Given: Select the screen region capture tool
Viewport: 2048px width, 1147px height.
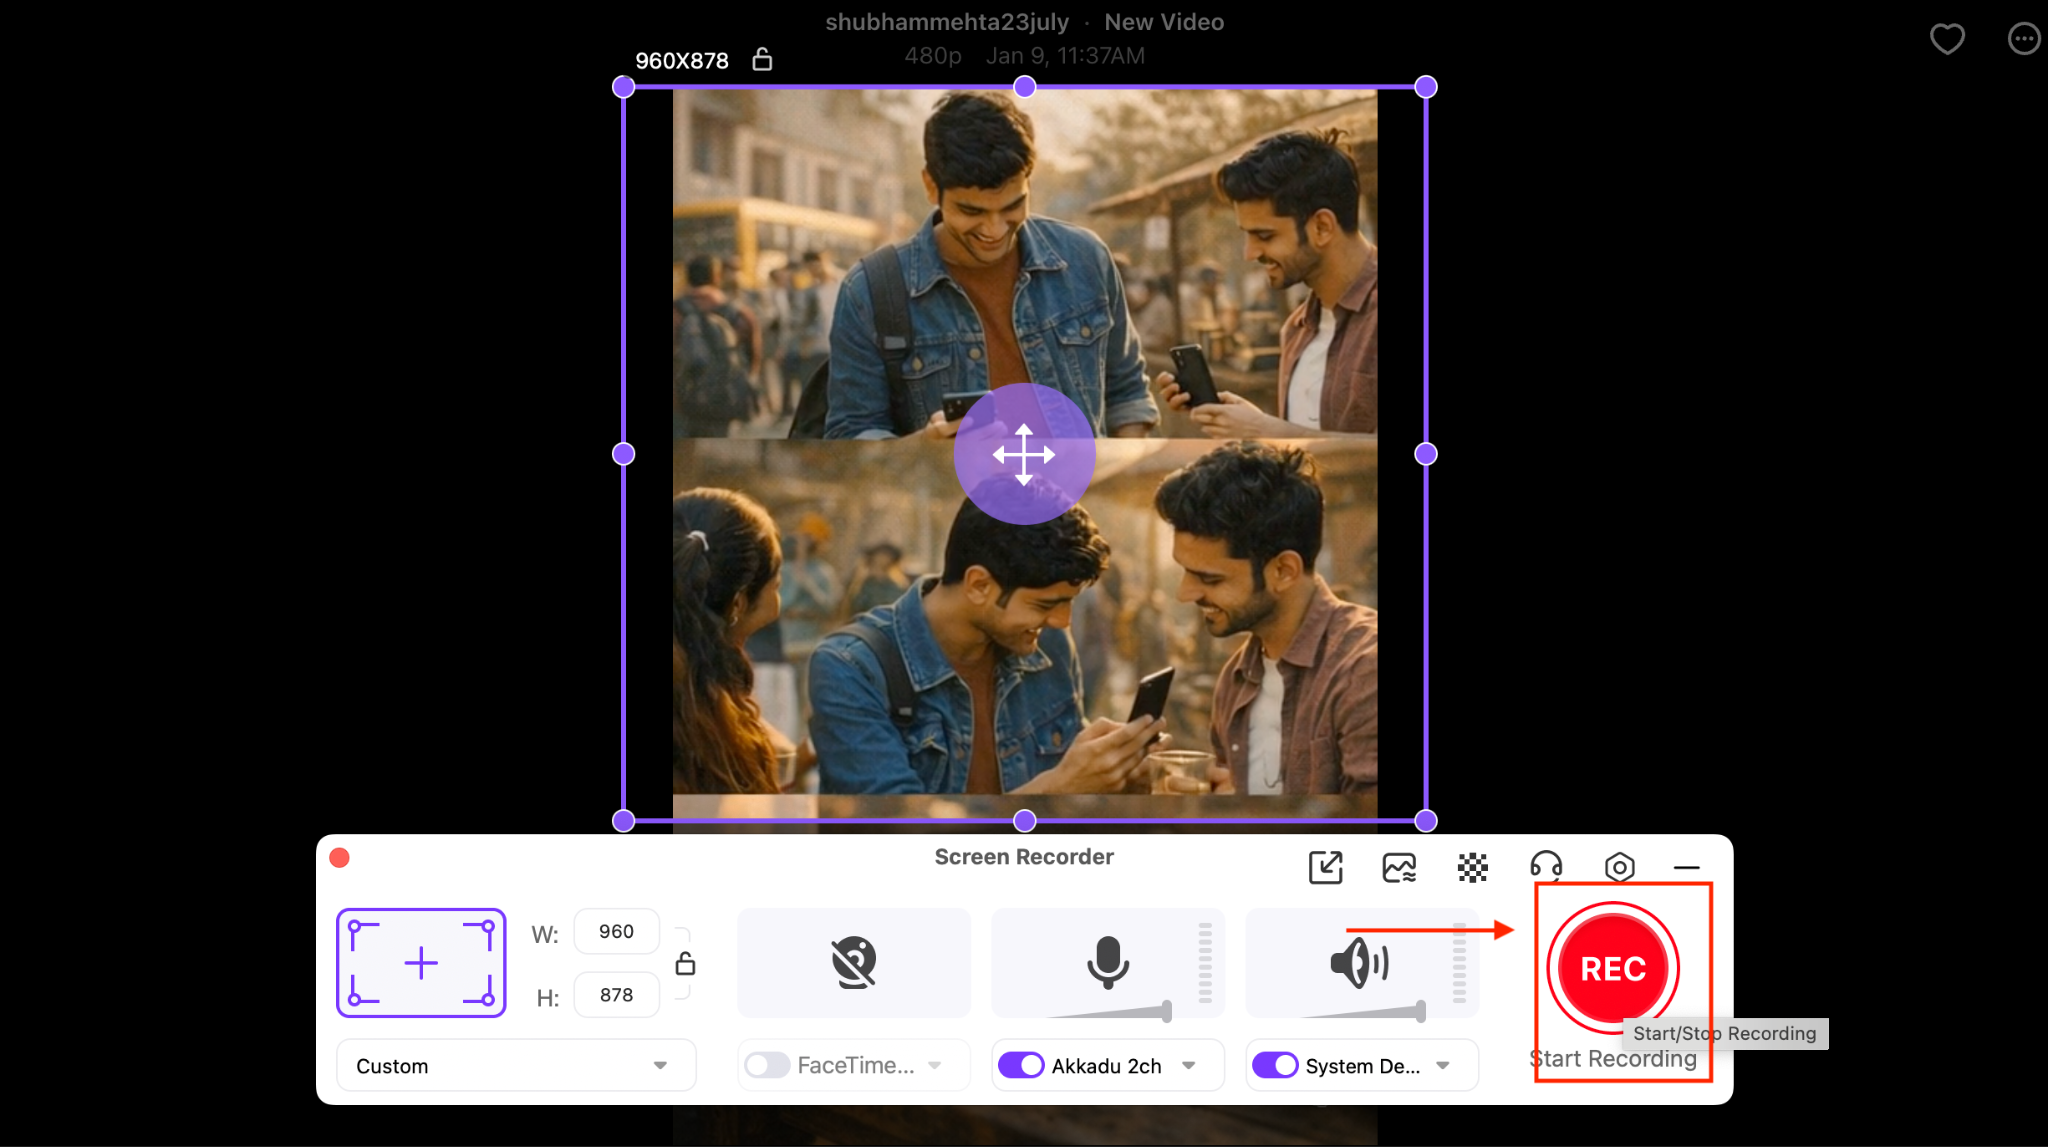Looking at the screenshot, I should click(420, 962).
